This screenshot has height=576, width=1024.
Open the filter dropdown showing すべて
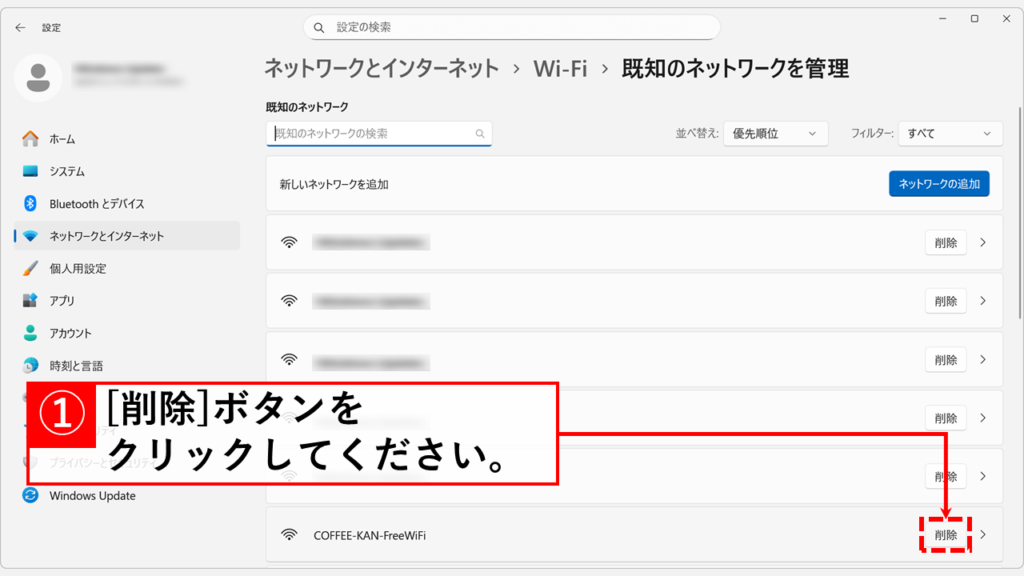(x=949, y=133)
